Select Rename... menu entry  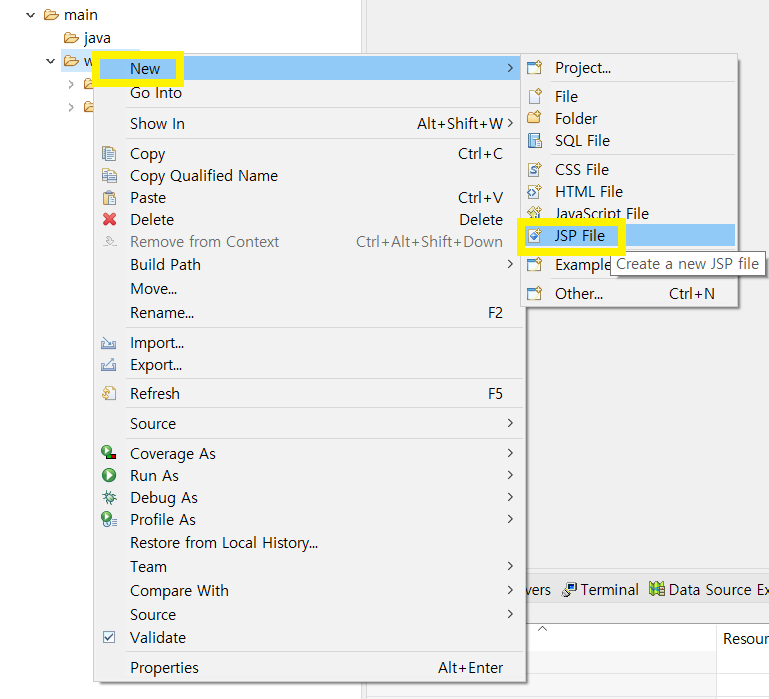(308, 312)
